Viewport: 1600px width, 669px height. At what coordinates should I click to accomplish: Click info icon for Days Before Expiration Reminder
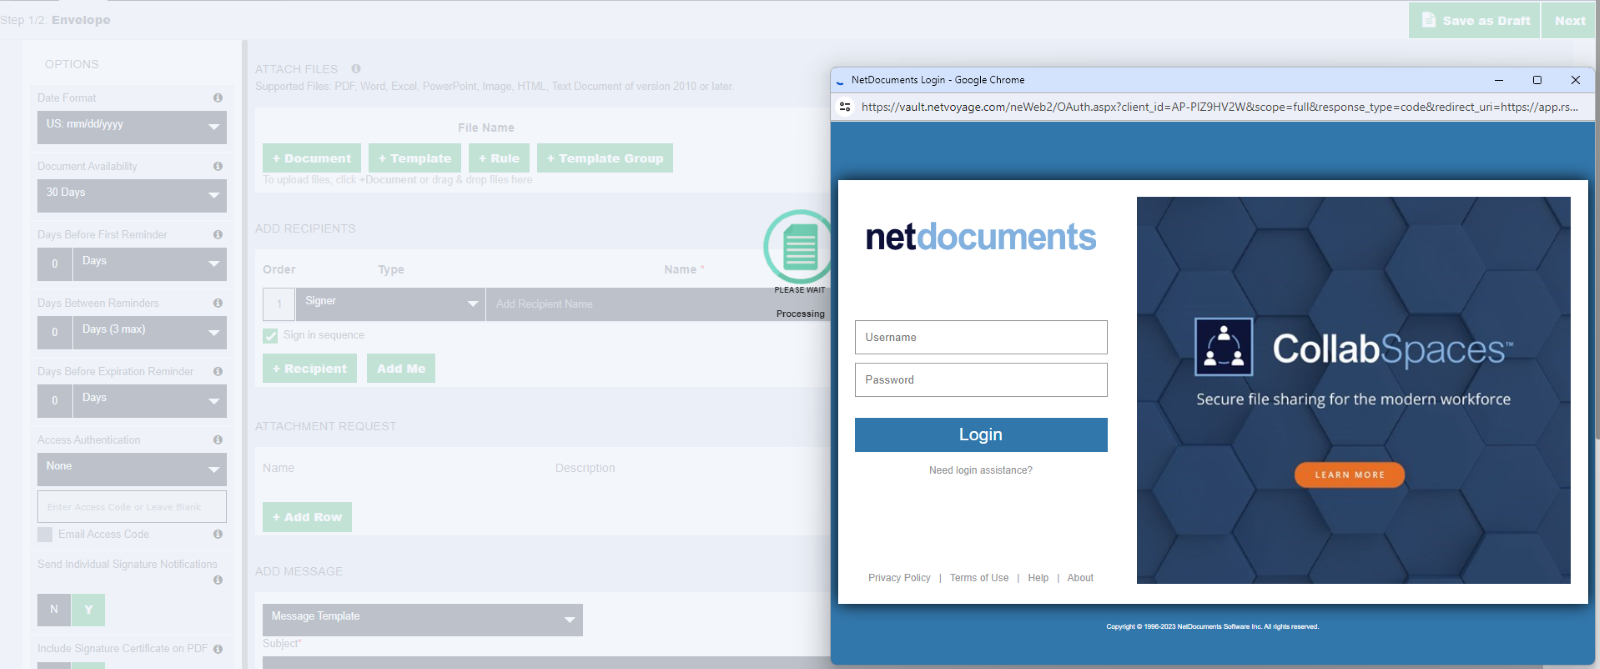coord(217,371)
